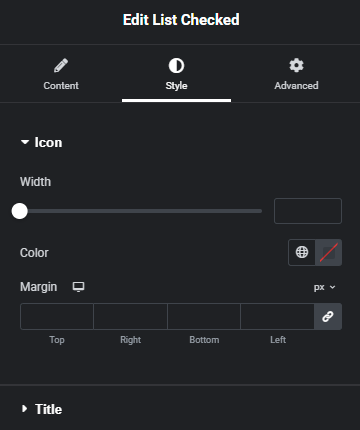
Task: Open the px unit dropdown
Action: click(324, 287)
